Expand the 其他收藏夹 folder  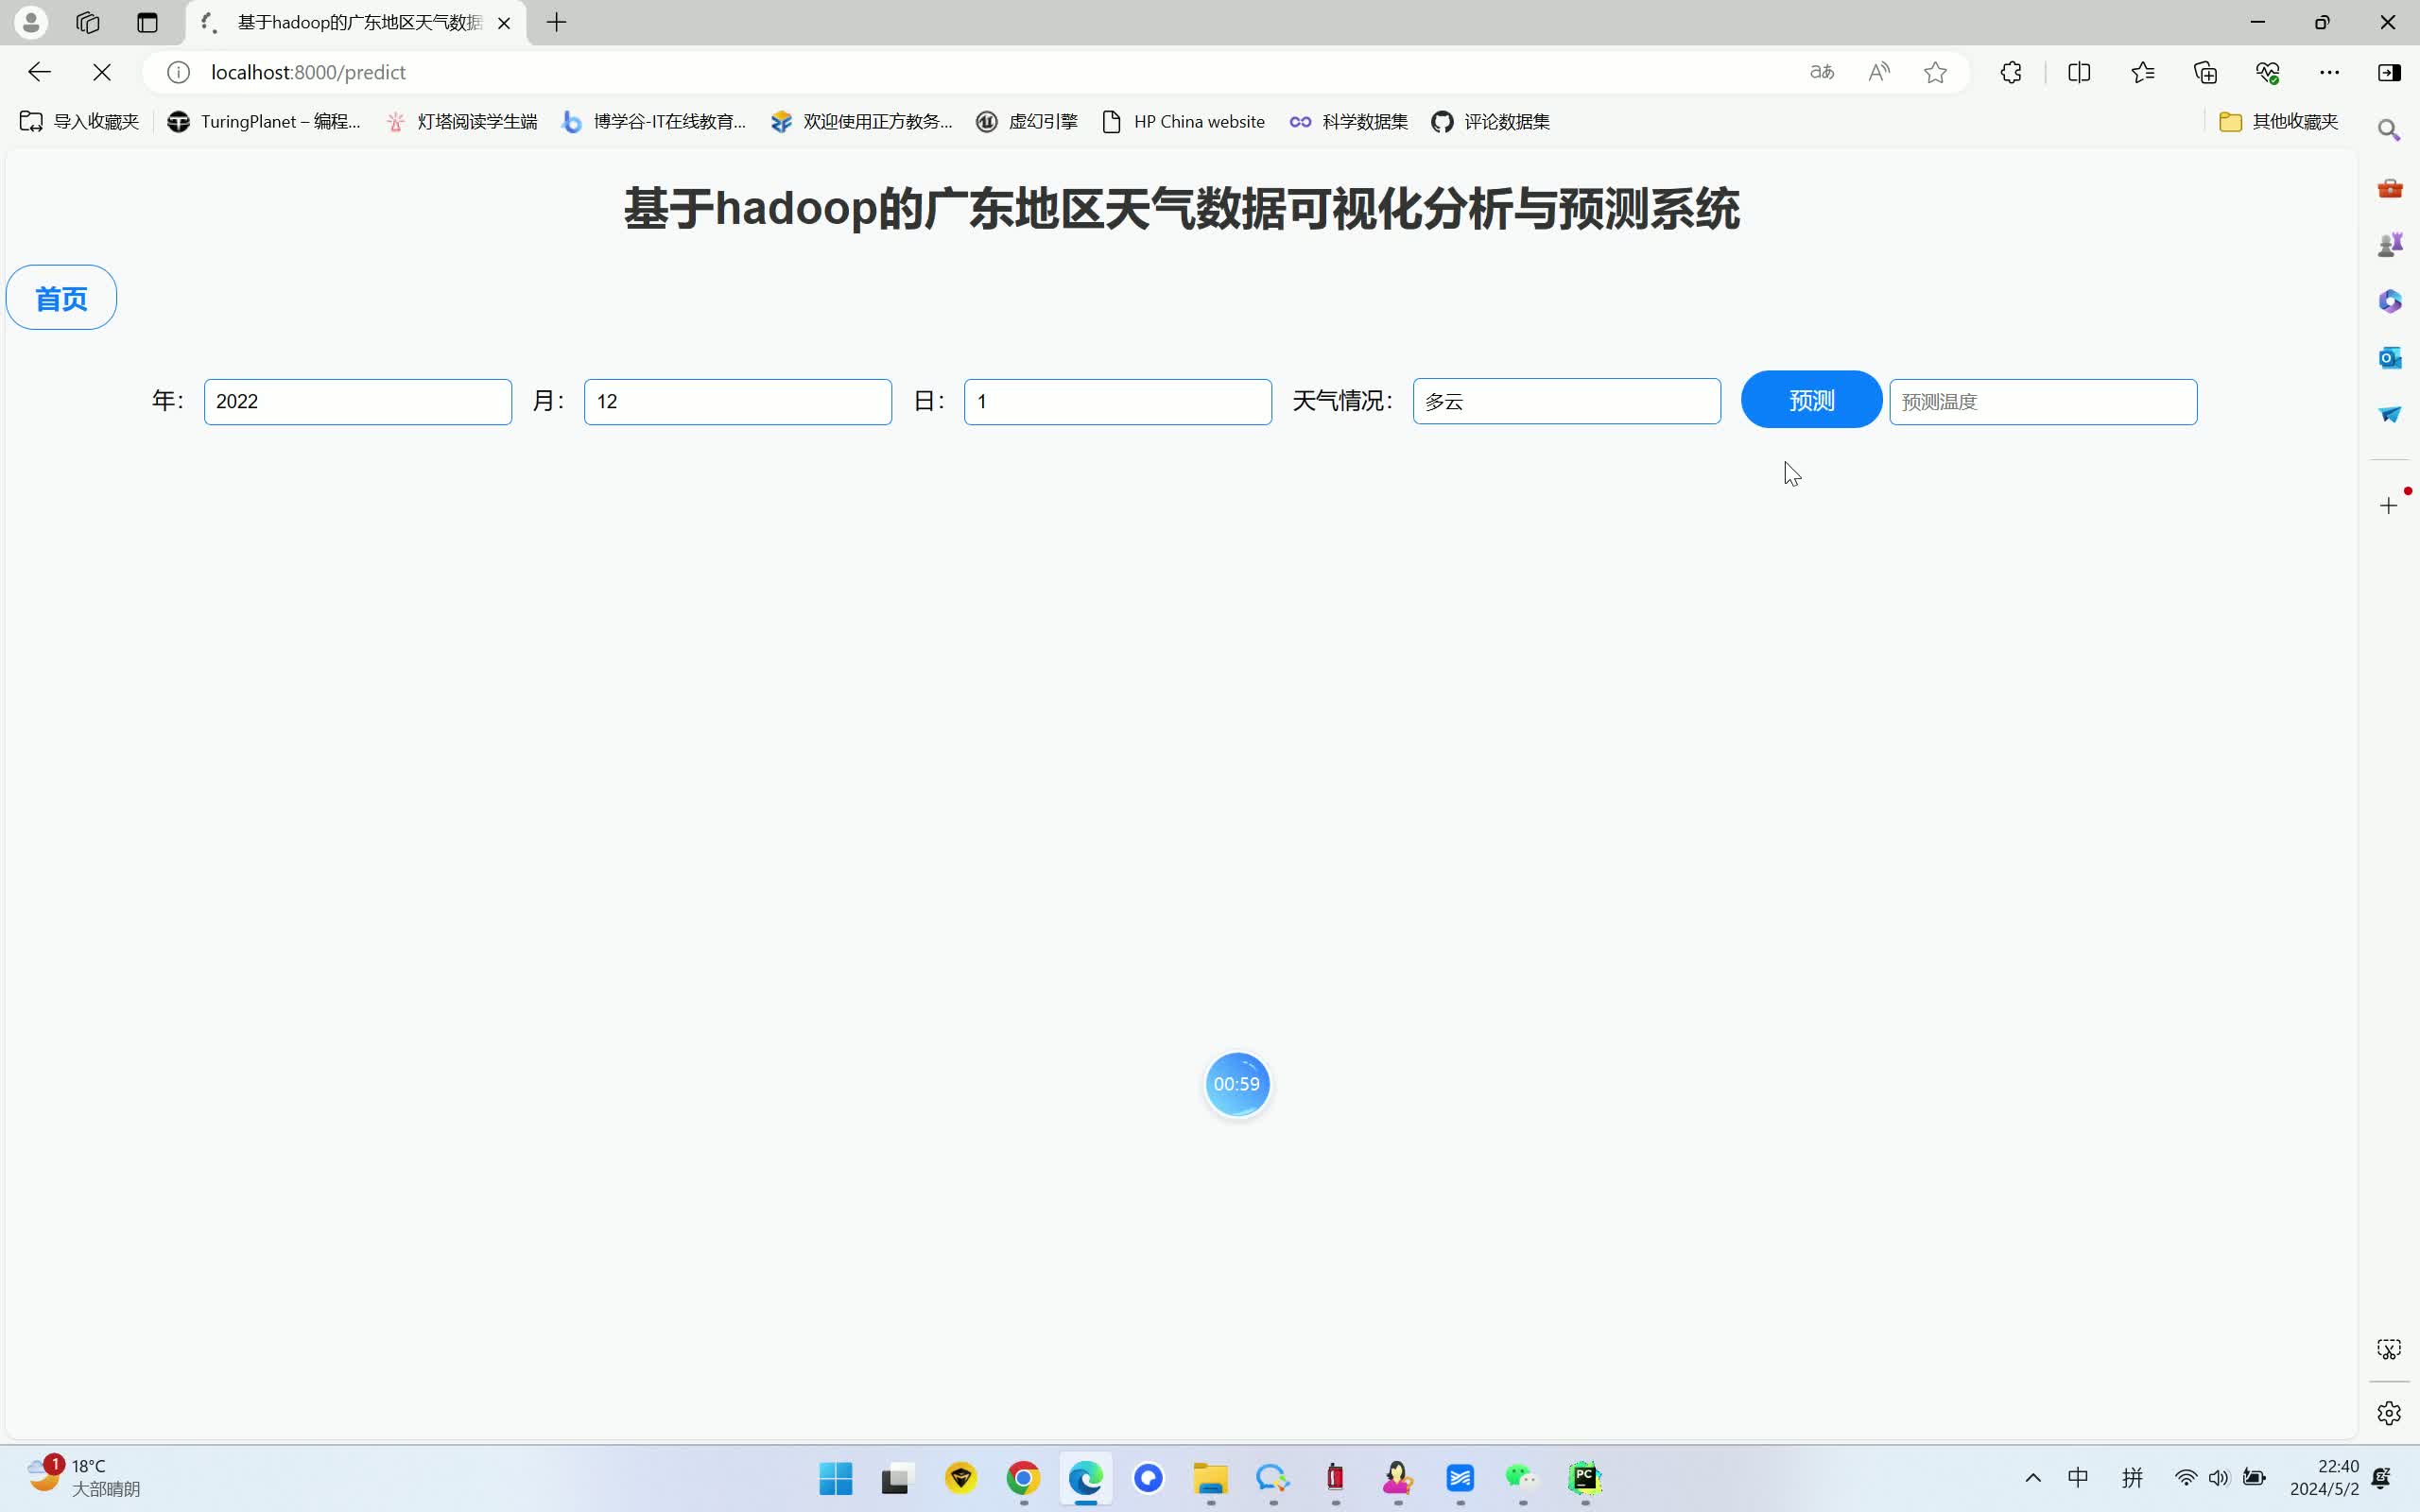click(2279, 121)
